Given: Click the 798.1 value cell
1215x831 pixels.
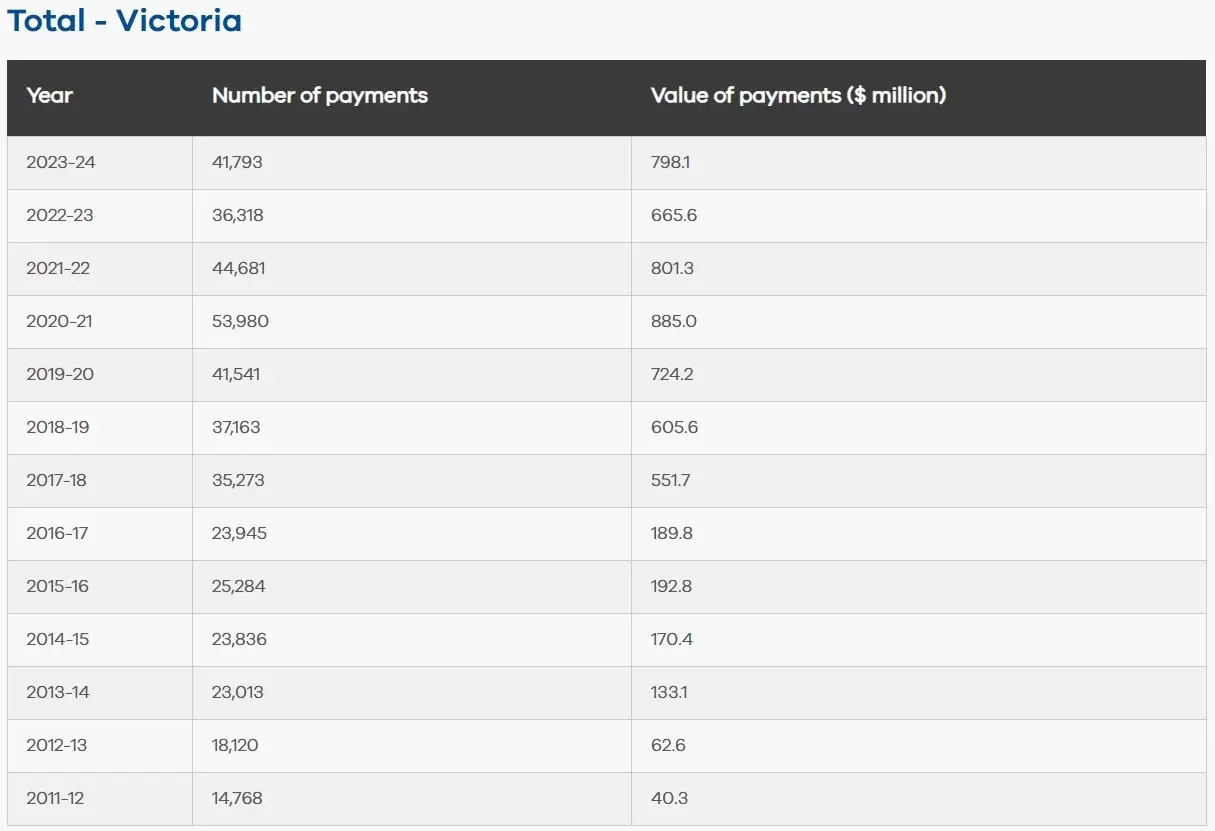Looking at the screenshot, I should click(x=670, y=162).
